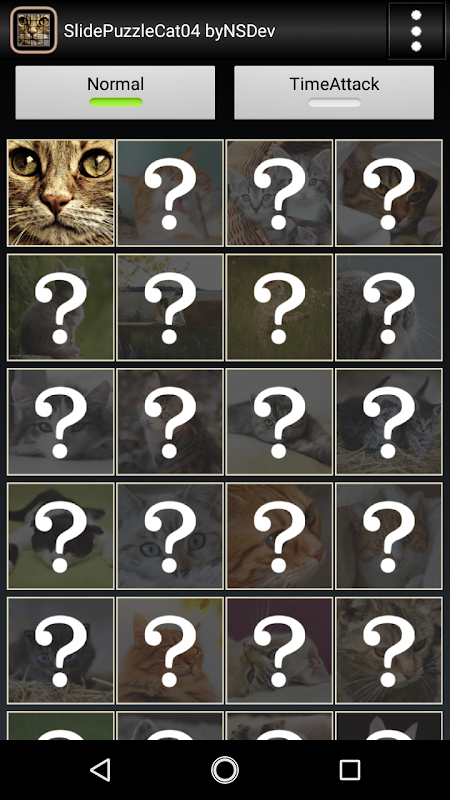Image resolution: width=450 pixels, height=800 pixels.
Task: Select locked kittens in basket puzzle
Action: click(279, 193)
